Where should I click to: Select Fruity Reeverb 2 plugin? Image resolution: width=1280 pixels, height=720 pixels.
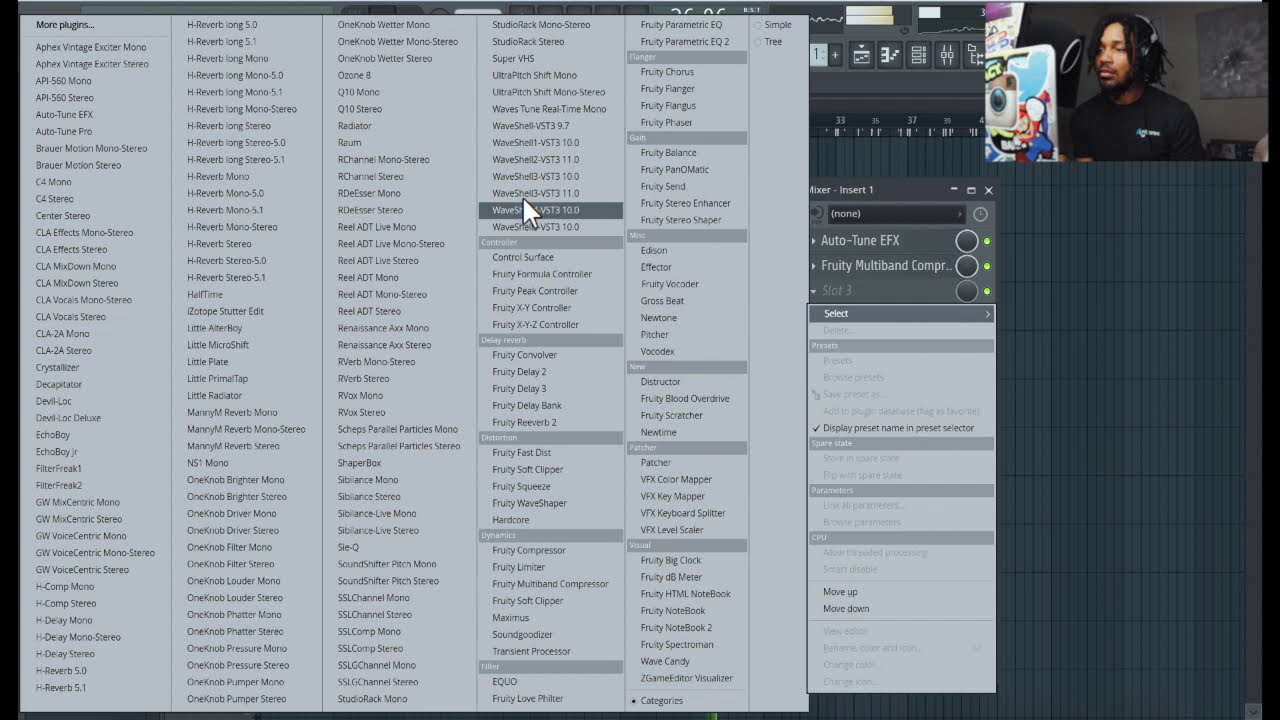point(524,423)
